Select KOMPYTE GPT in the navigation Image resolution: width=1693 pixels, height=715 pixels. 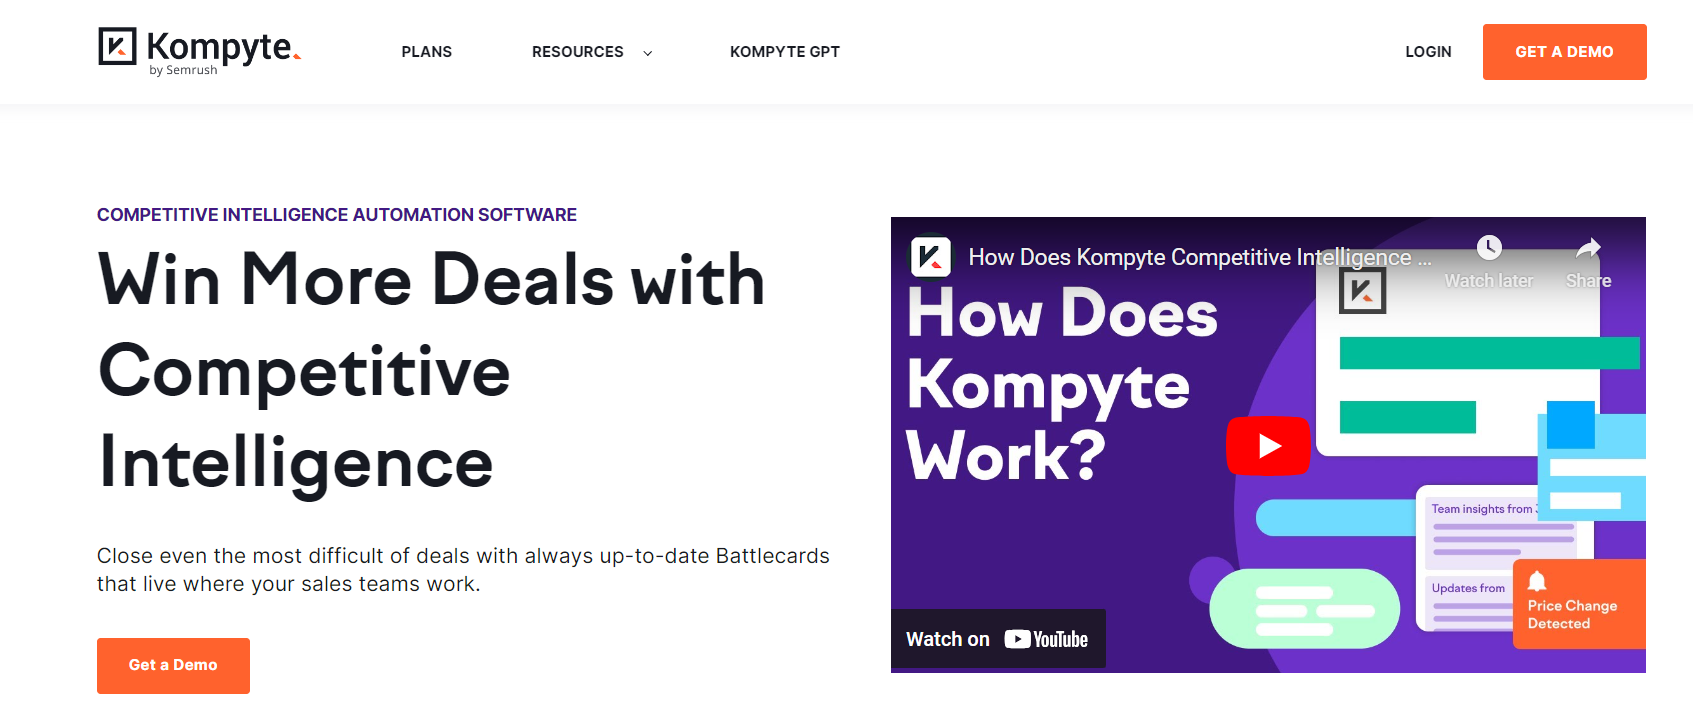(x=784, y=51)
